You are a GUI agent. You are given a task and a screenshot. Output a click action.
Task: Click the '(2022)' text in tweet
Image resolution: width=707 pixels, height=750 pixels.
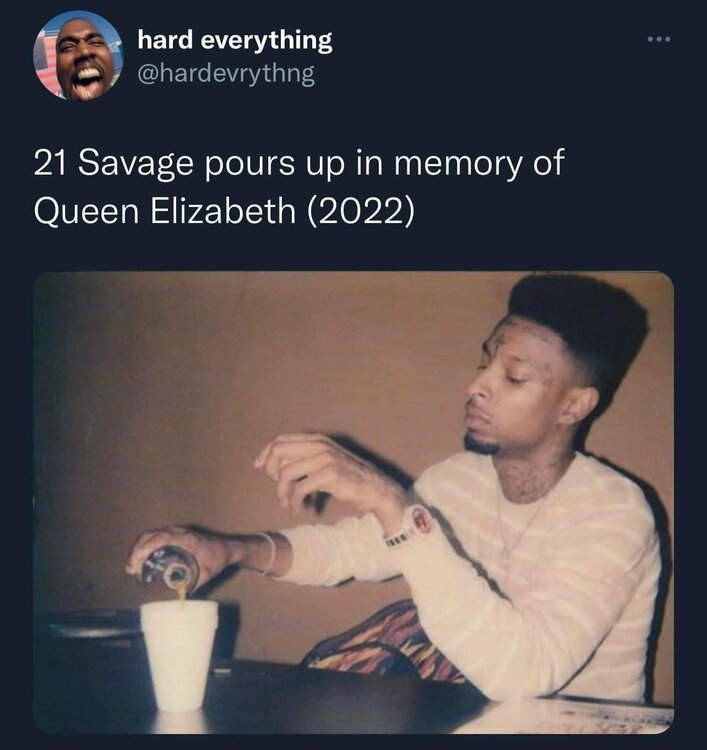pyautogui.click(x=359, y=210)
